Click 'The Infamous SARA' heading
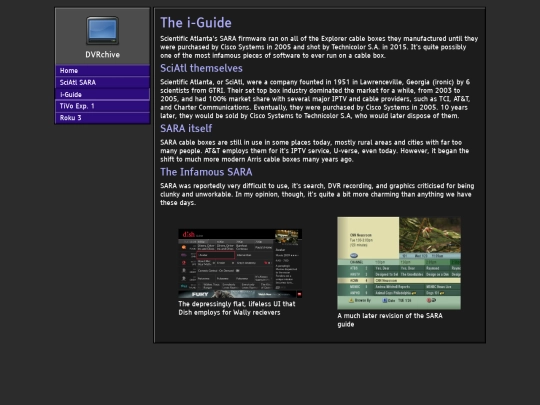 [x=206, y=172]
